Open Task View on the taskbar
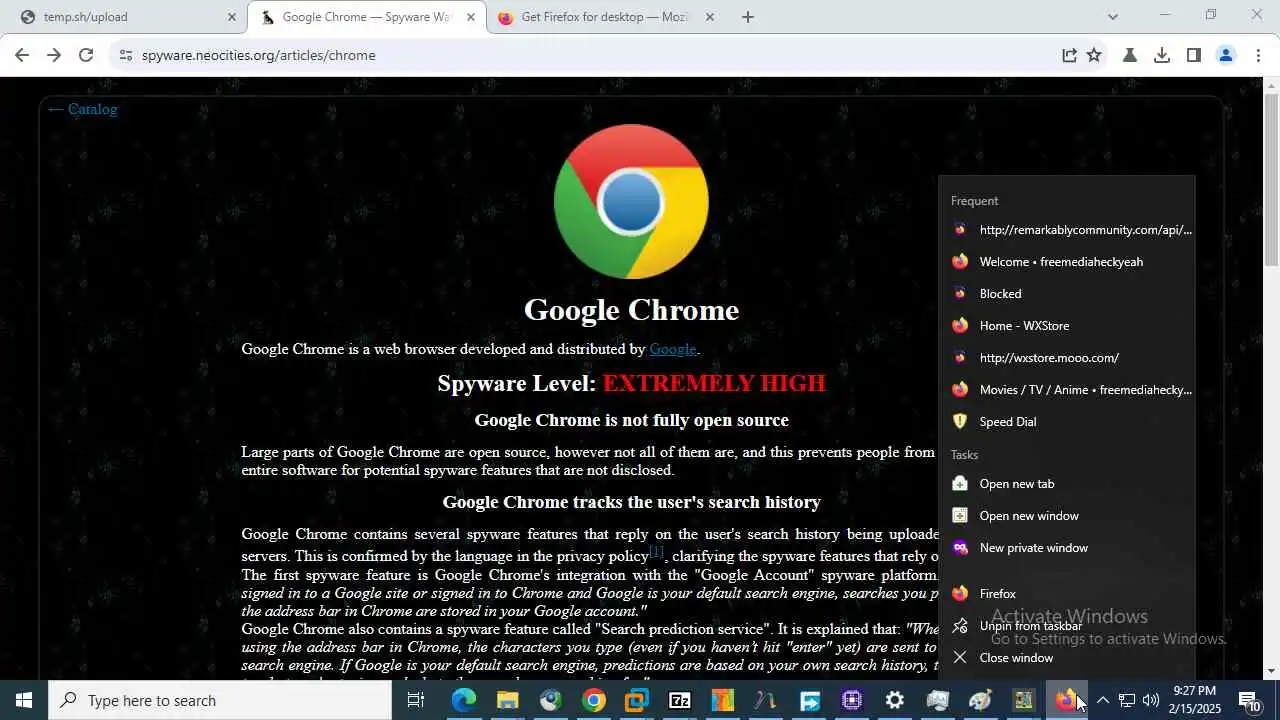The width and height of the screenshot is (1280, 720). click(x=416, y=700)
